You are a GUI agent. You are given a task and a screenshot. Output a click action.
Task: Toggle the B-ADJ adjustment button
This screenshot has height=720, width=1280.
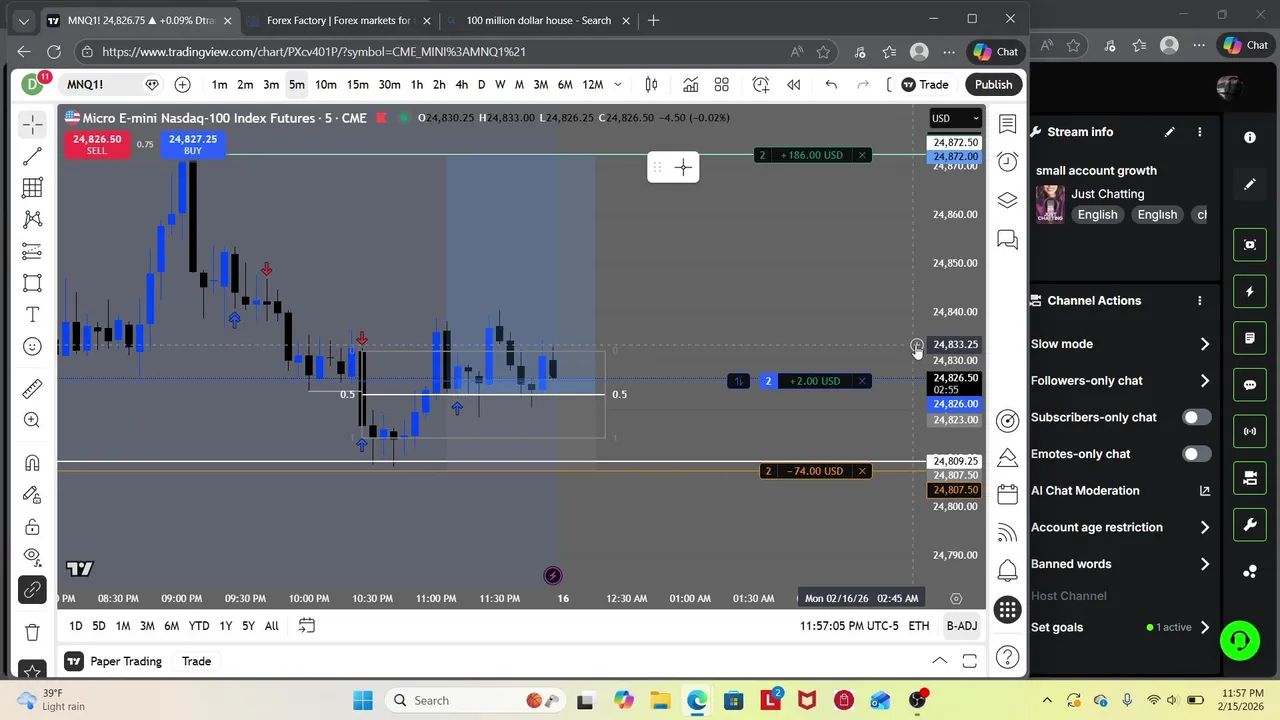pyautogui.click(x=962, y=626)
